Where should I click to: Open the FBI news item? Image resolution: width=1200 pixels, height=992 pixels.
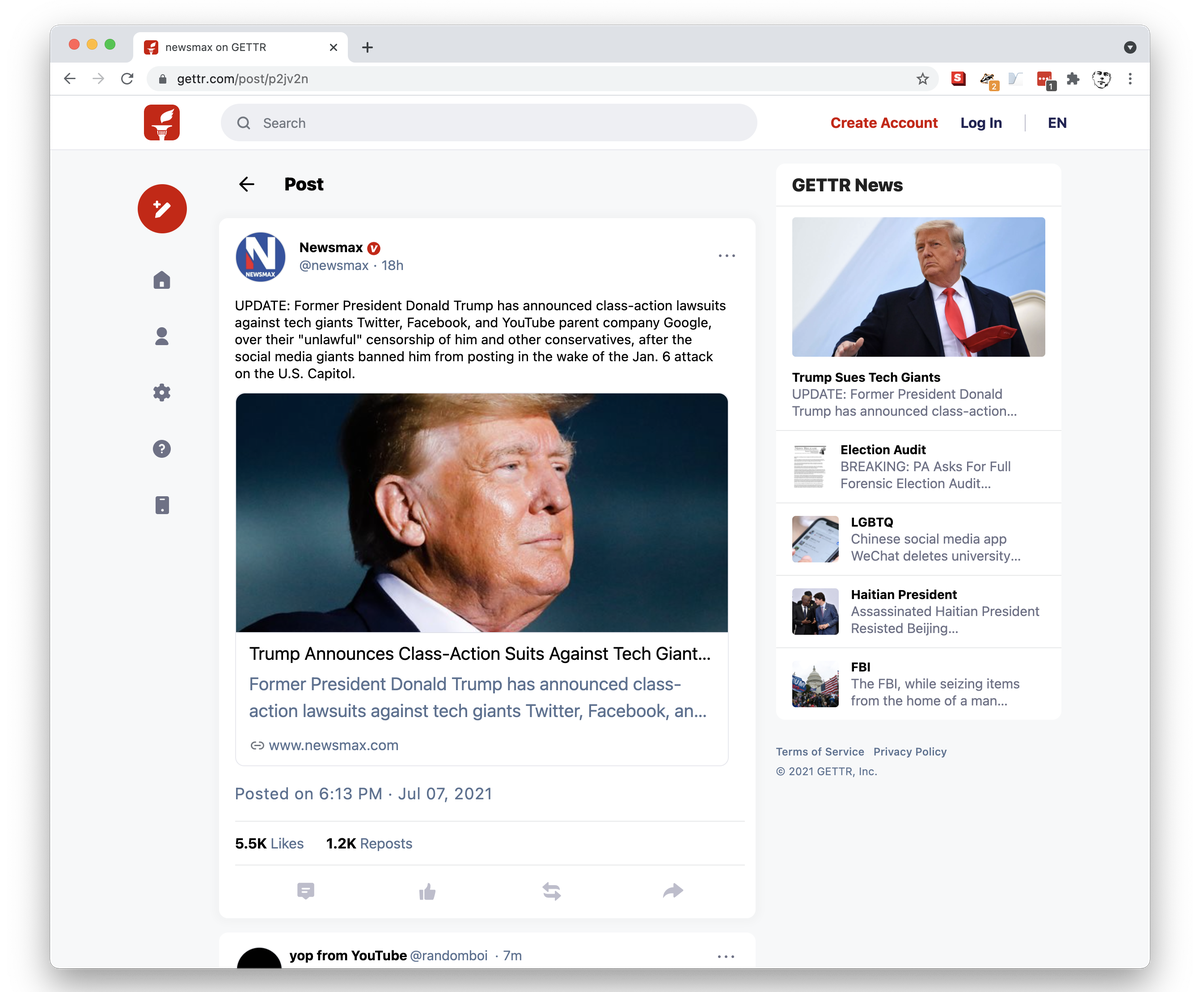(918, 684)
